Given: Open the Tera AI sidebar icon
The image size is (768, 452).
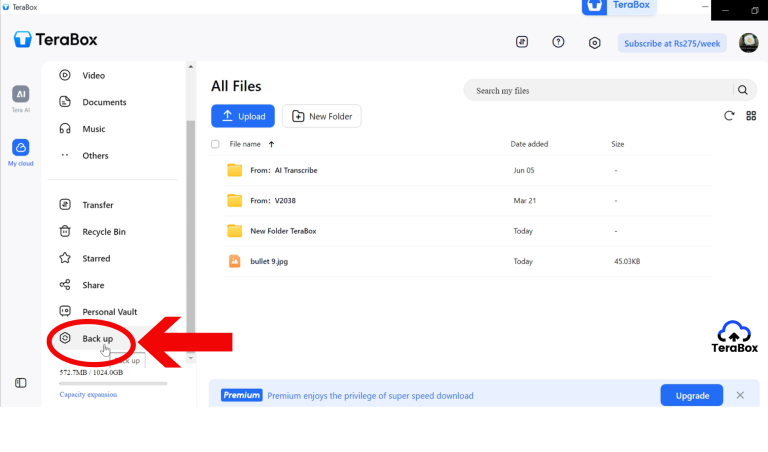Looking at the screenshot, I should tap(21, 98).
